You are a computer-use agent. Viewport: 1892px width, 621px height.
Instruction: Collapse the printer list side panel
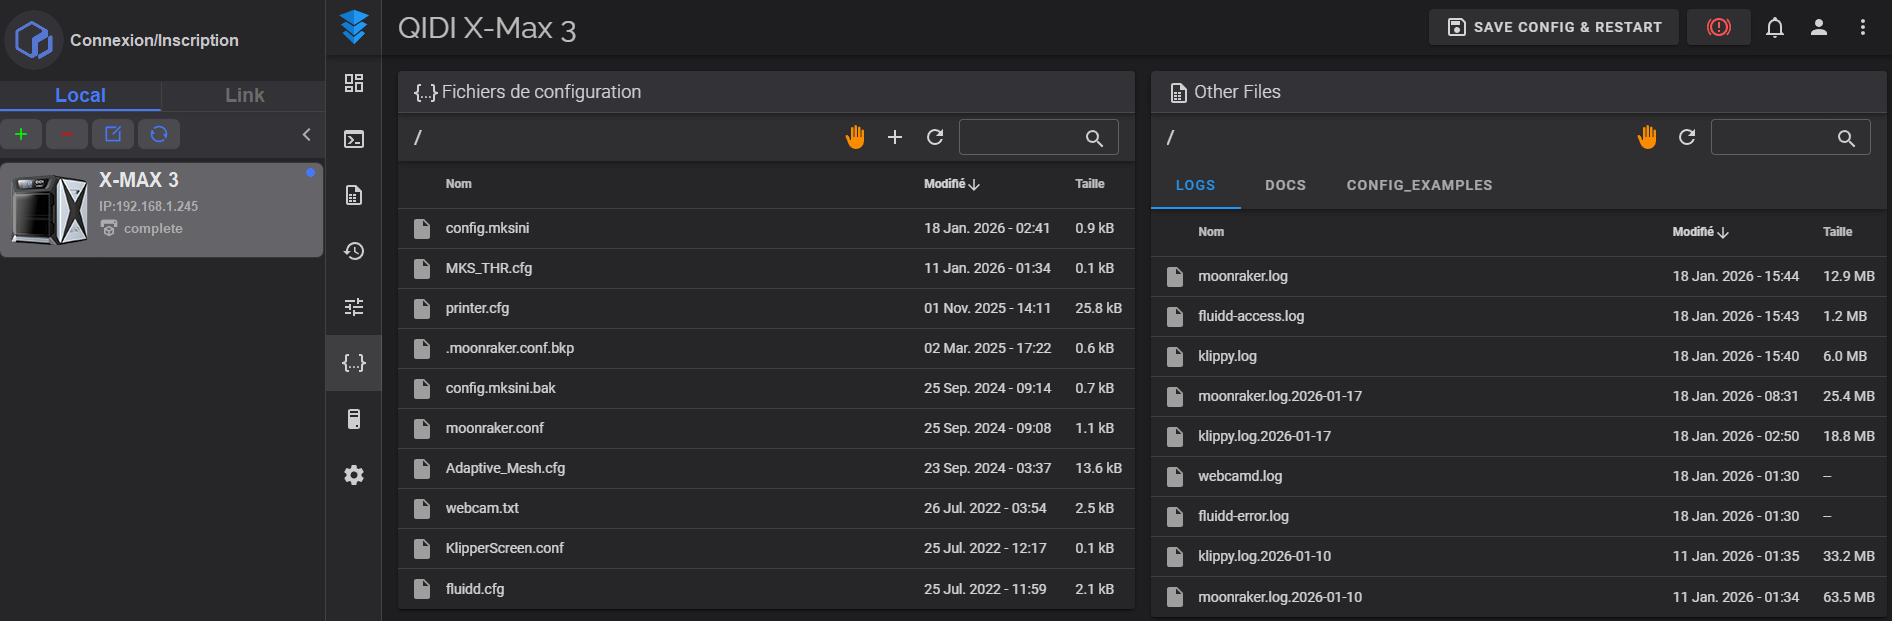click(307, 134)
